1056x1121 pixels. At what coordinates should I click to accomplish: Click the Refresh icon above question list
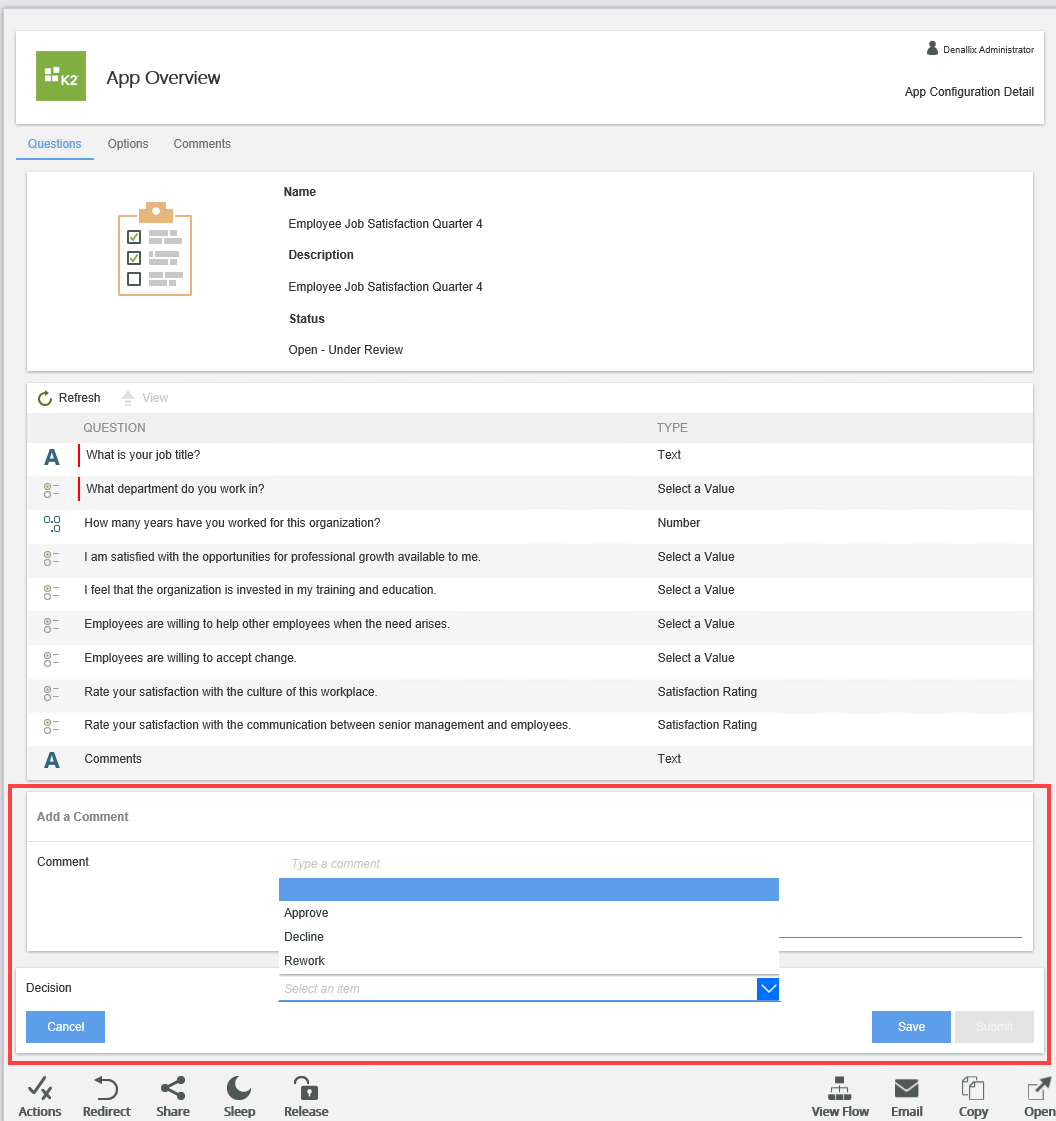pos(45,398)
